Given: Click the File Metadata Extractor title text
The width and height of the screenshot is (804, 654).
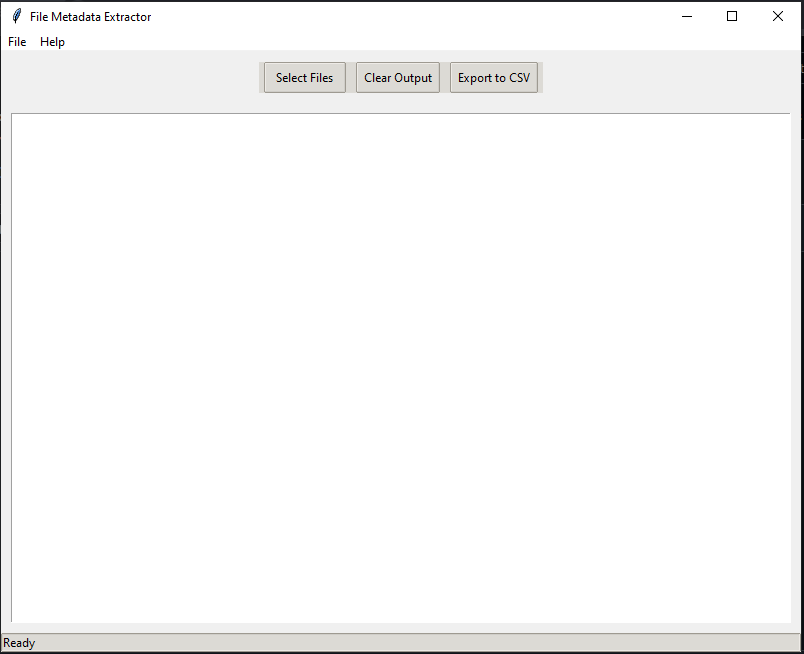Looking at the screenshot, I should tap(90, 17).
